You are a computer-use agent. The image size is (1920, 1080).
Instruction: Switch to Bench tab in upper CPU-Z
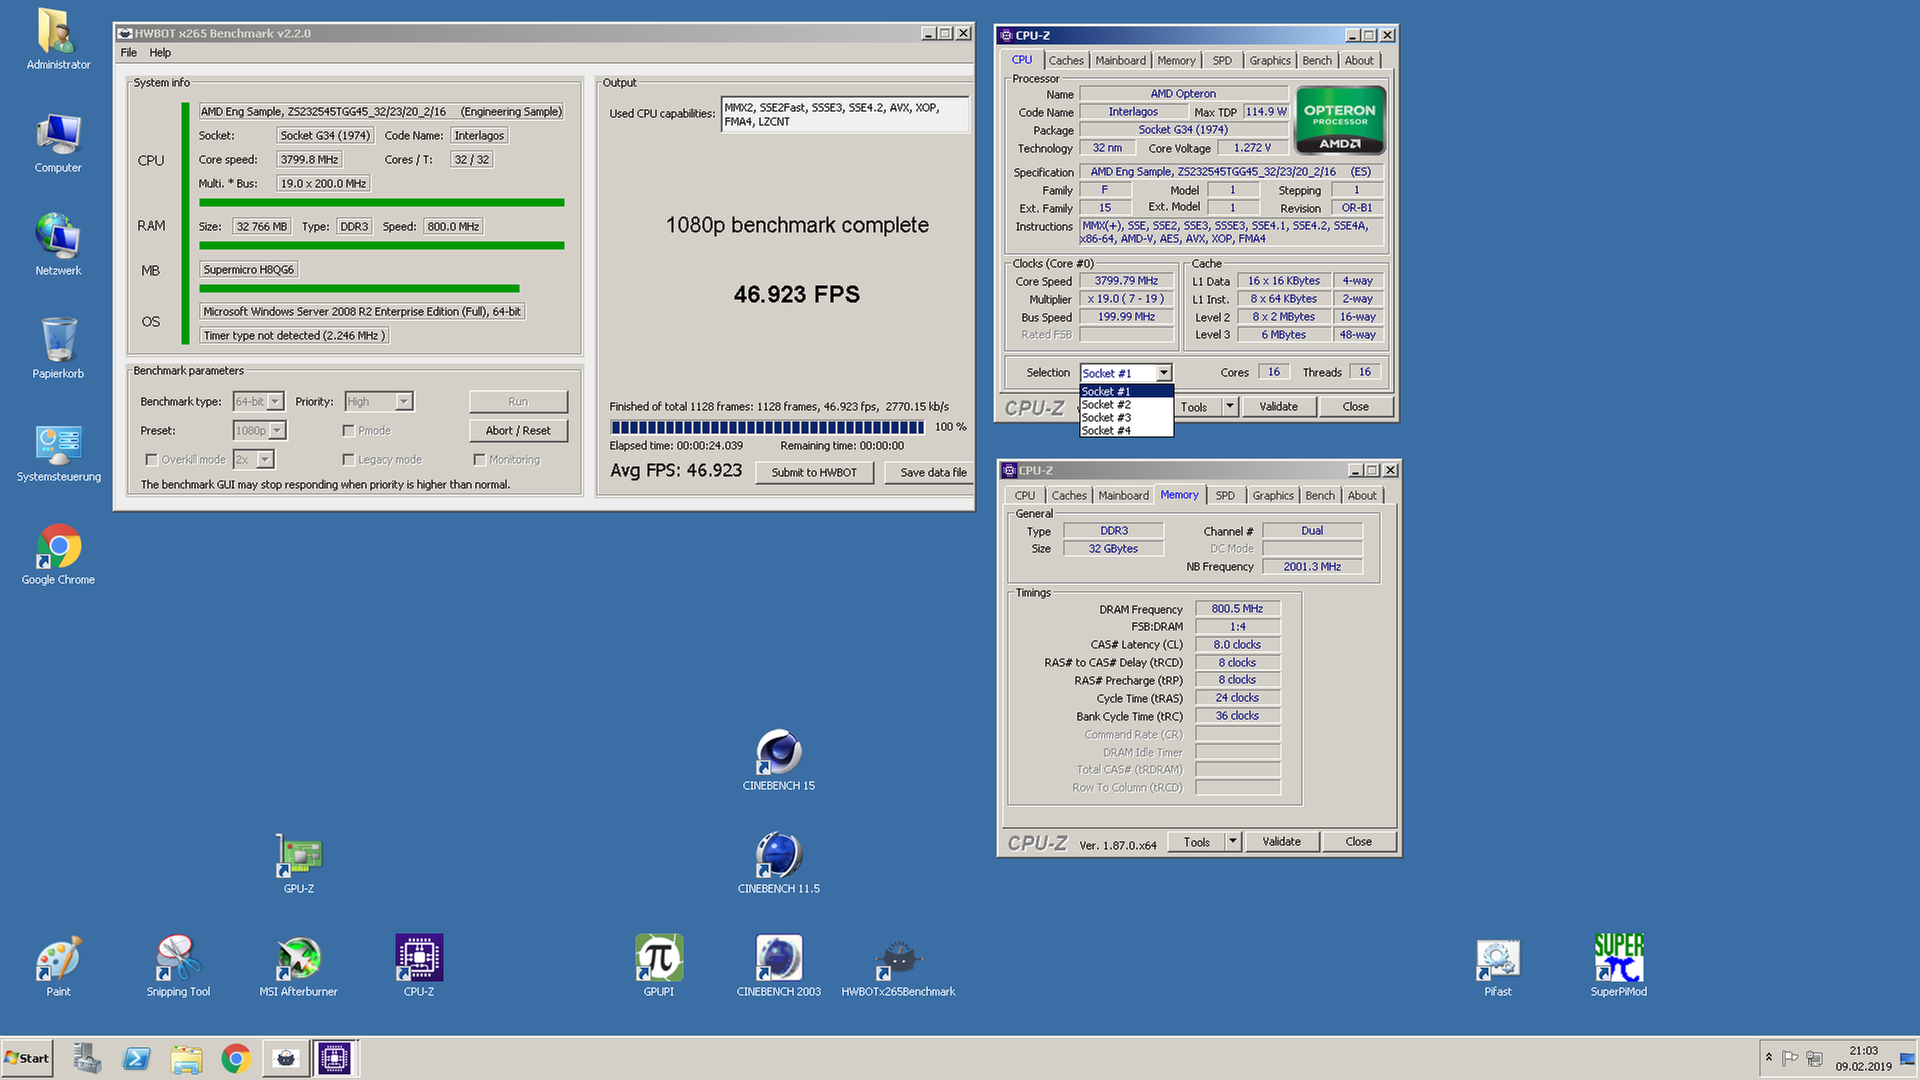1317,61
